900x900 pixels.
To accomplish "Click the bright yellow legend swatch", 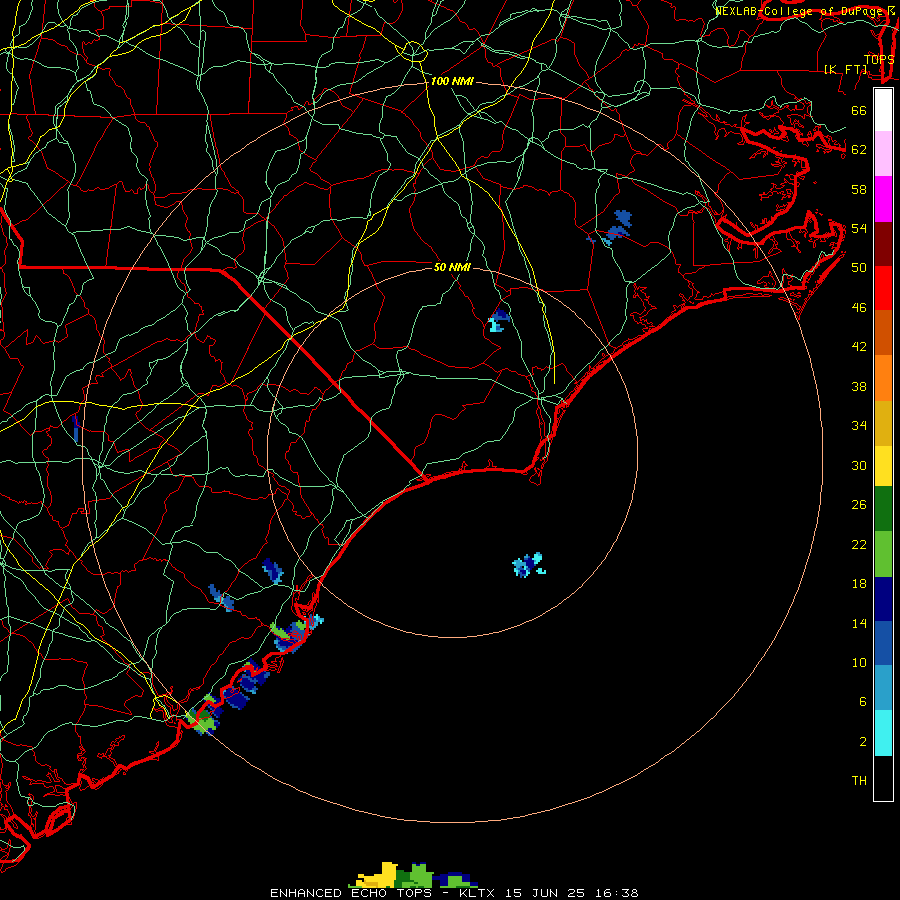I will (x=883, y=465).
